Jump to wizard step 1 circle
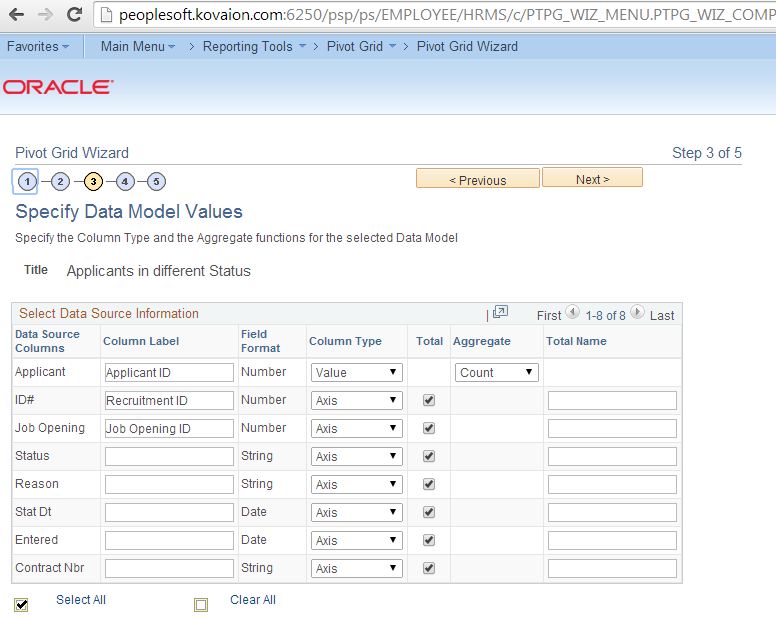The width and height of the screenshot is (776, 618). click(27, 182)
